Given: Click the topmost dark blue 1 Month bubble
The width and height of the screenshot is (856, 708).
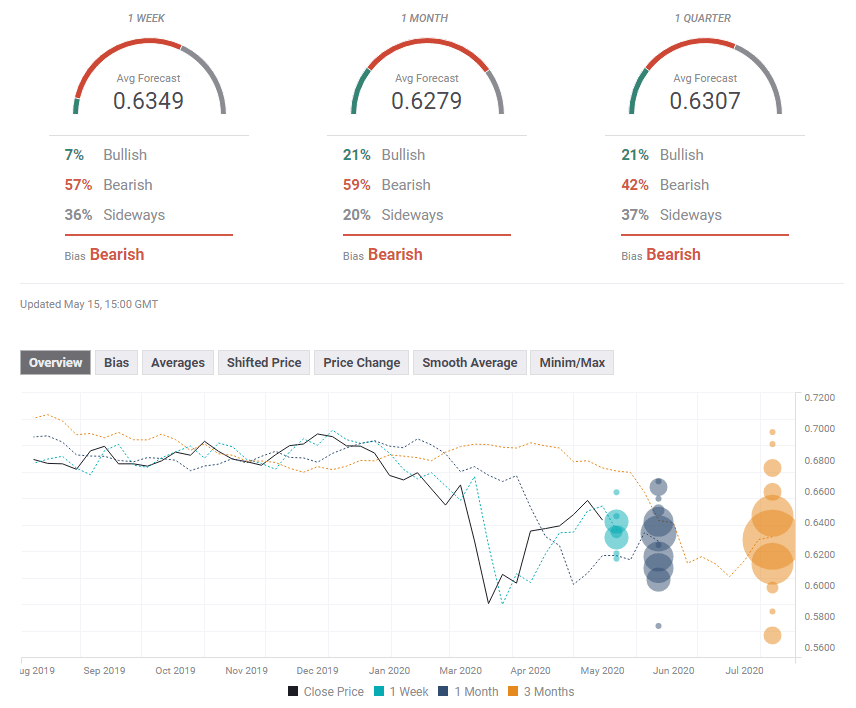Looking at the screenshot, I should click(x=658, y=487).
